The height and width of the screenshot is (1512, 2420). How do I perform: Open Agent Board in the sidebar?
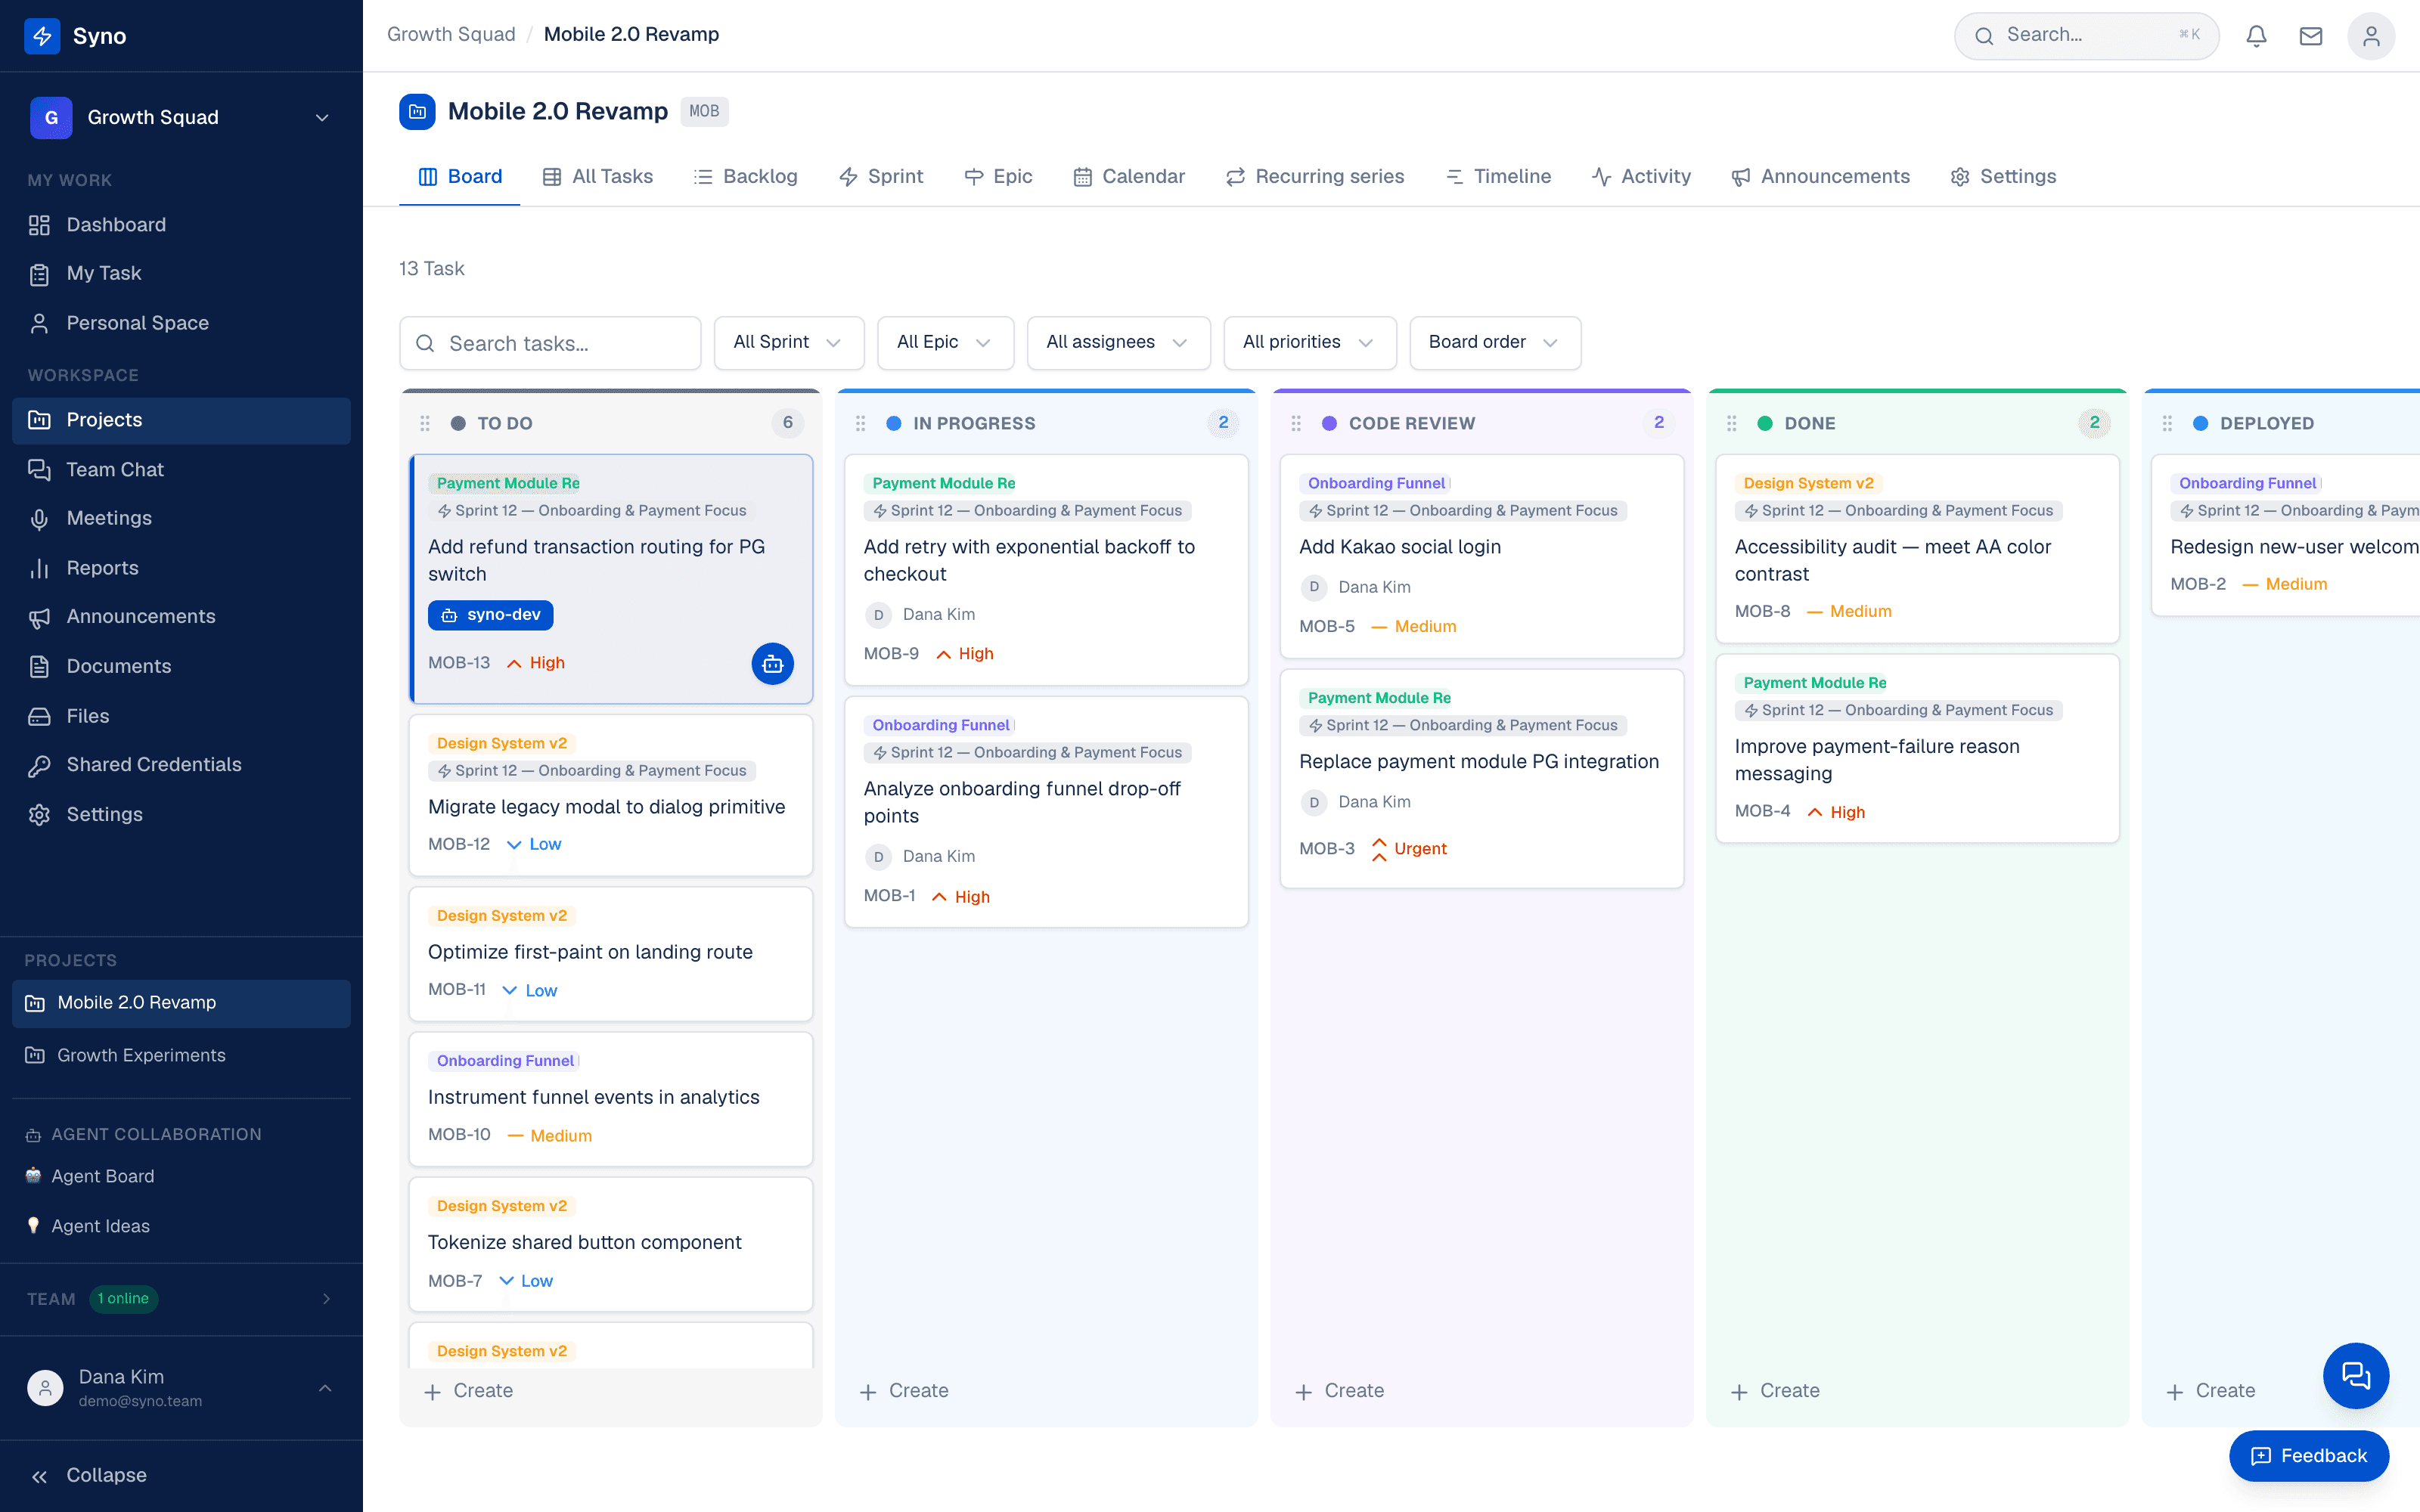point(181,1176)
